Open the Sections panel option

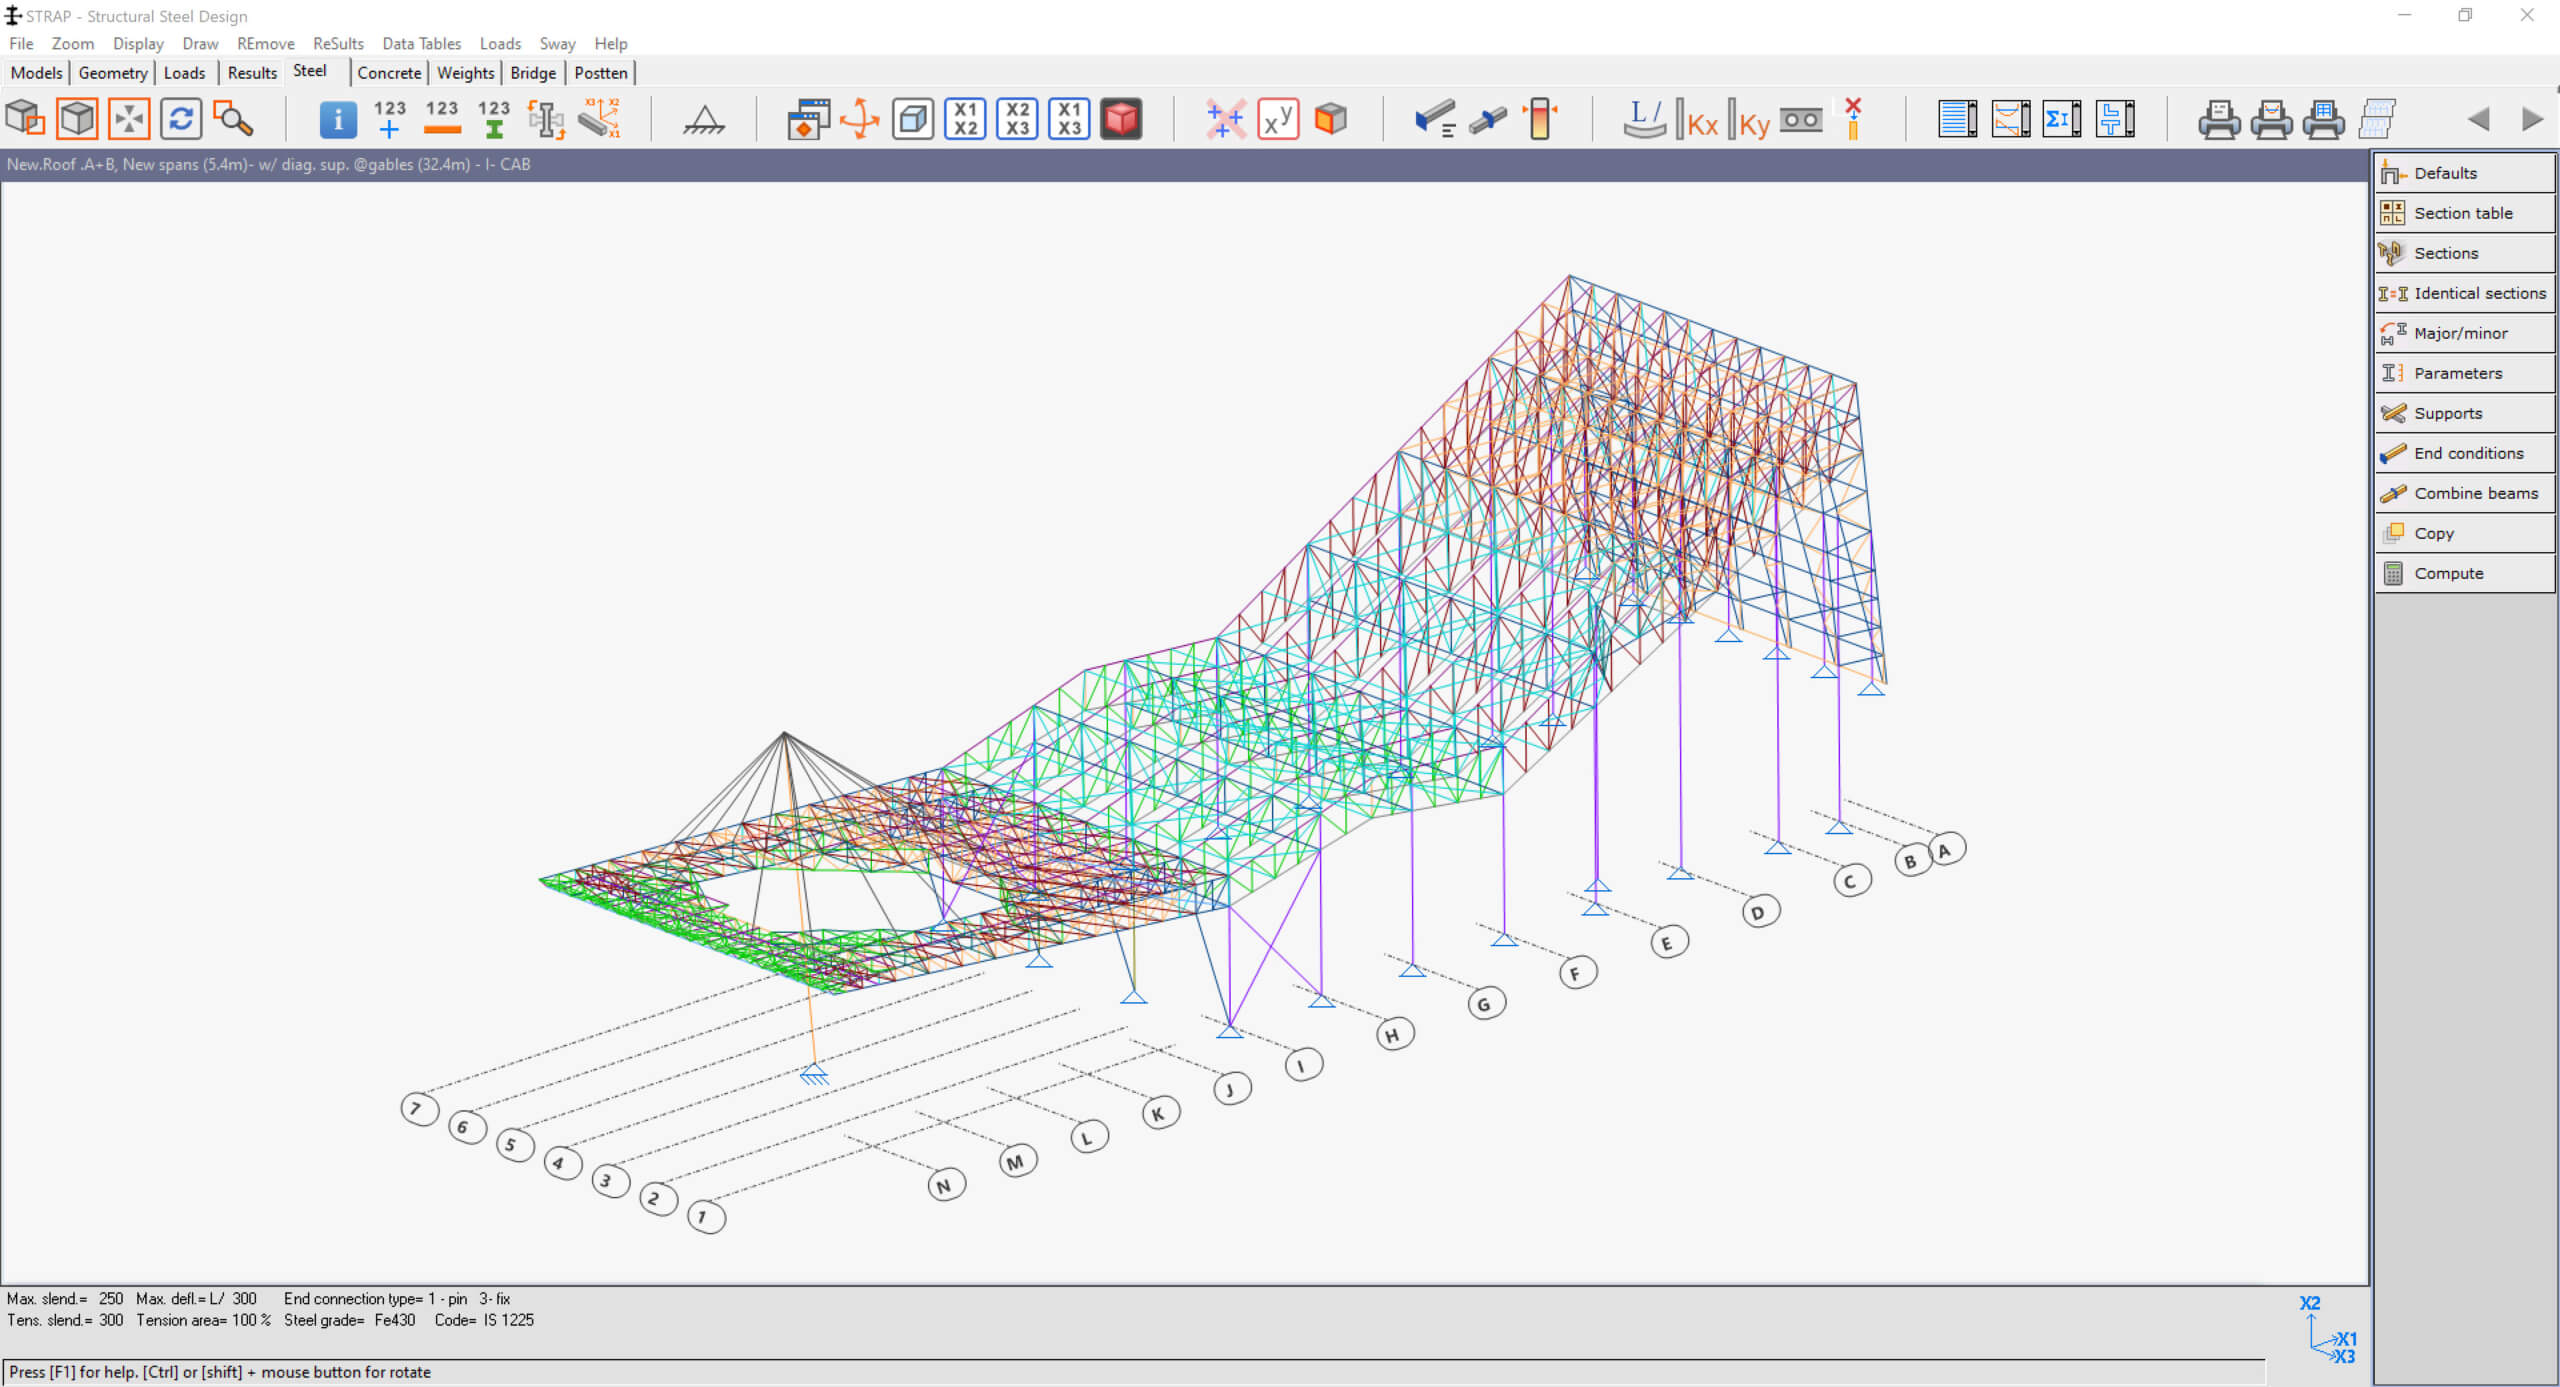pos(2446,251)
